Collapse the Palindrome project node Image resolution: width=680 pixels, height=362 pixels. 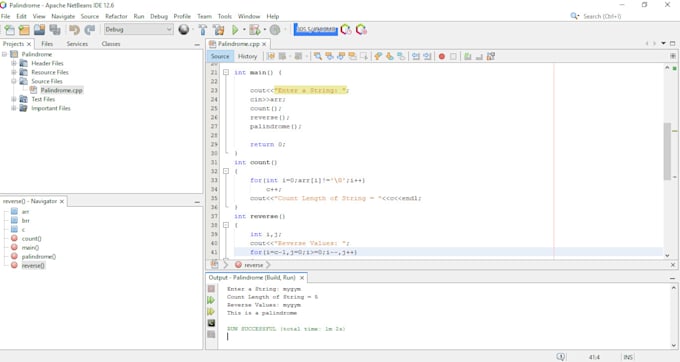click(x=5, y=54)
